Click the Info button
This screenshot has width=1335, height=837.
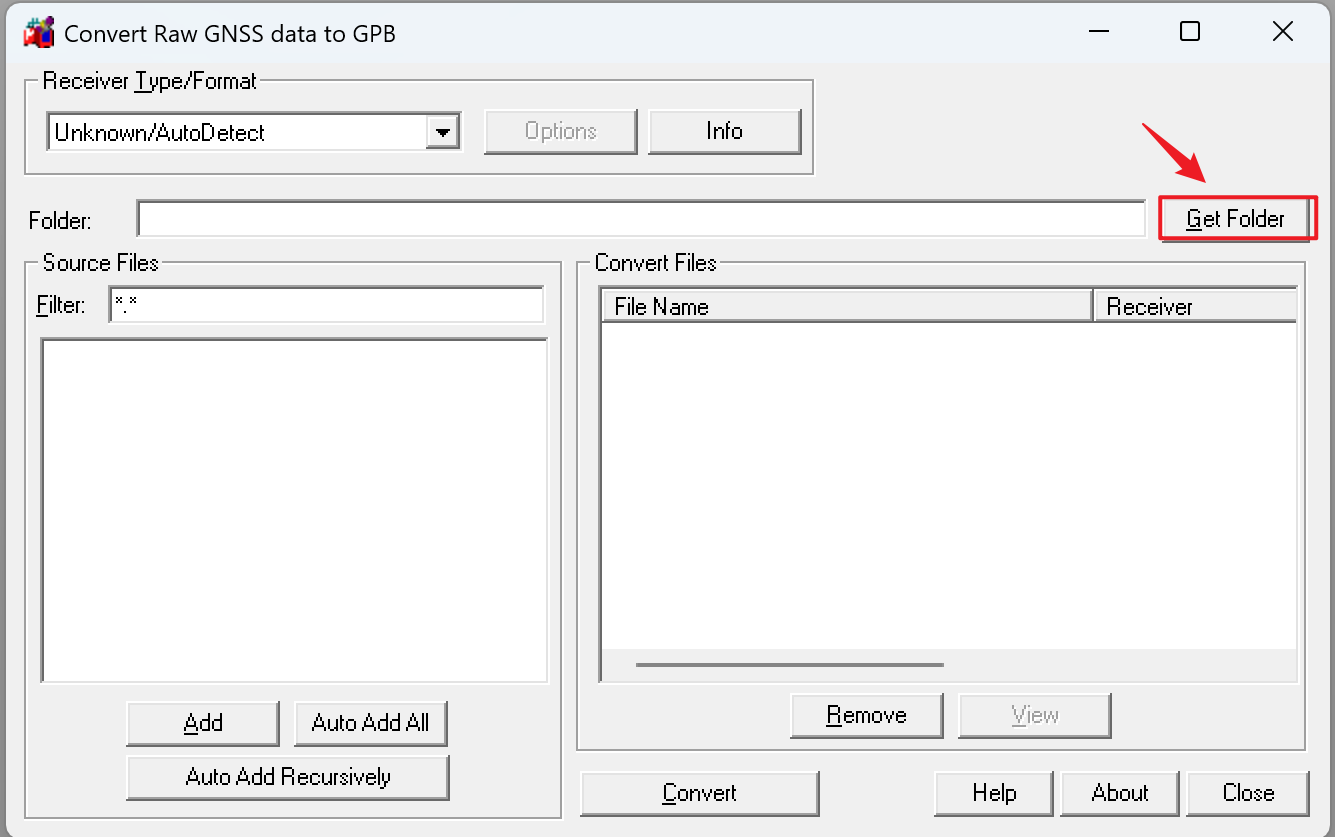pos(724,131)
